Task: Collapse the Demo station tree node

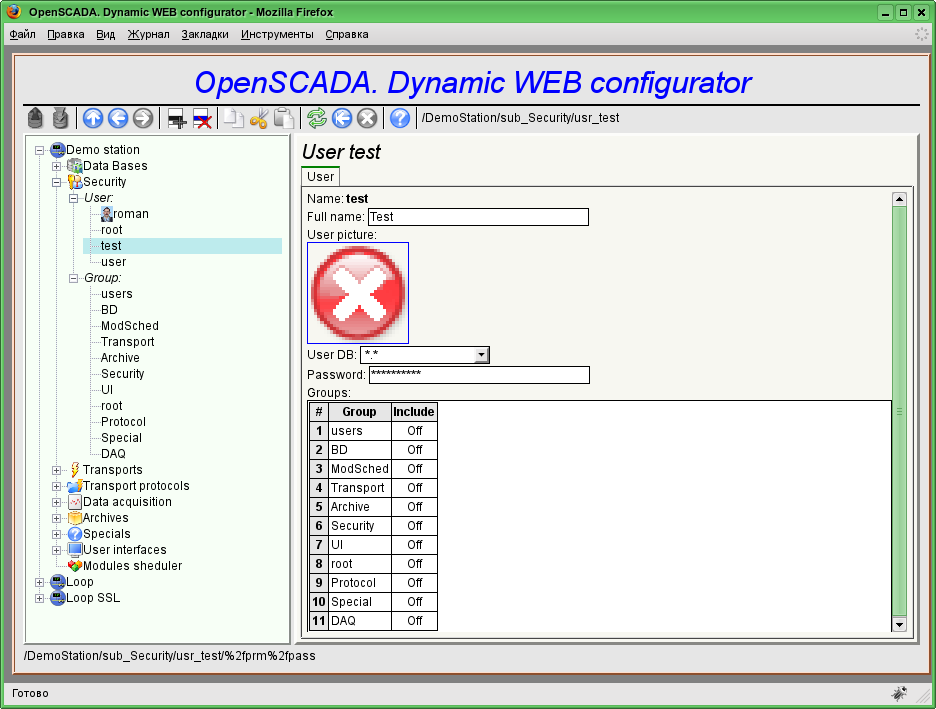Action: pyautogui.click(x=39, y=150)
